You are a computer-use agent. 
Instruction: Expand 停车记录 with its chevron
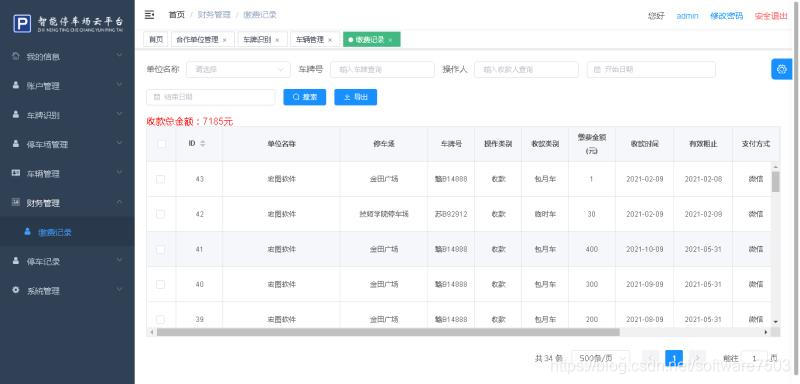click(119, 261)
